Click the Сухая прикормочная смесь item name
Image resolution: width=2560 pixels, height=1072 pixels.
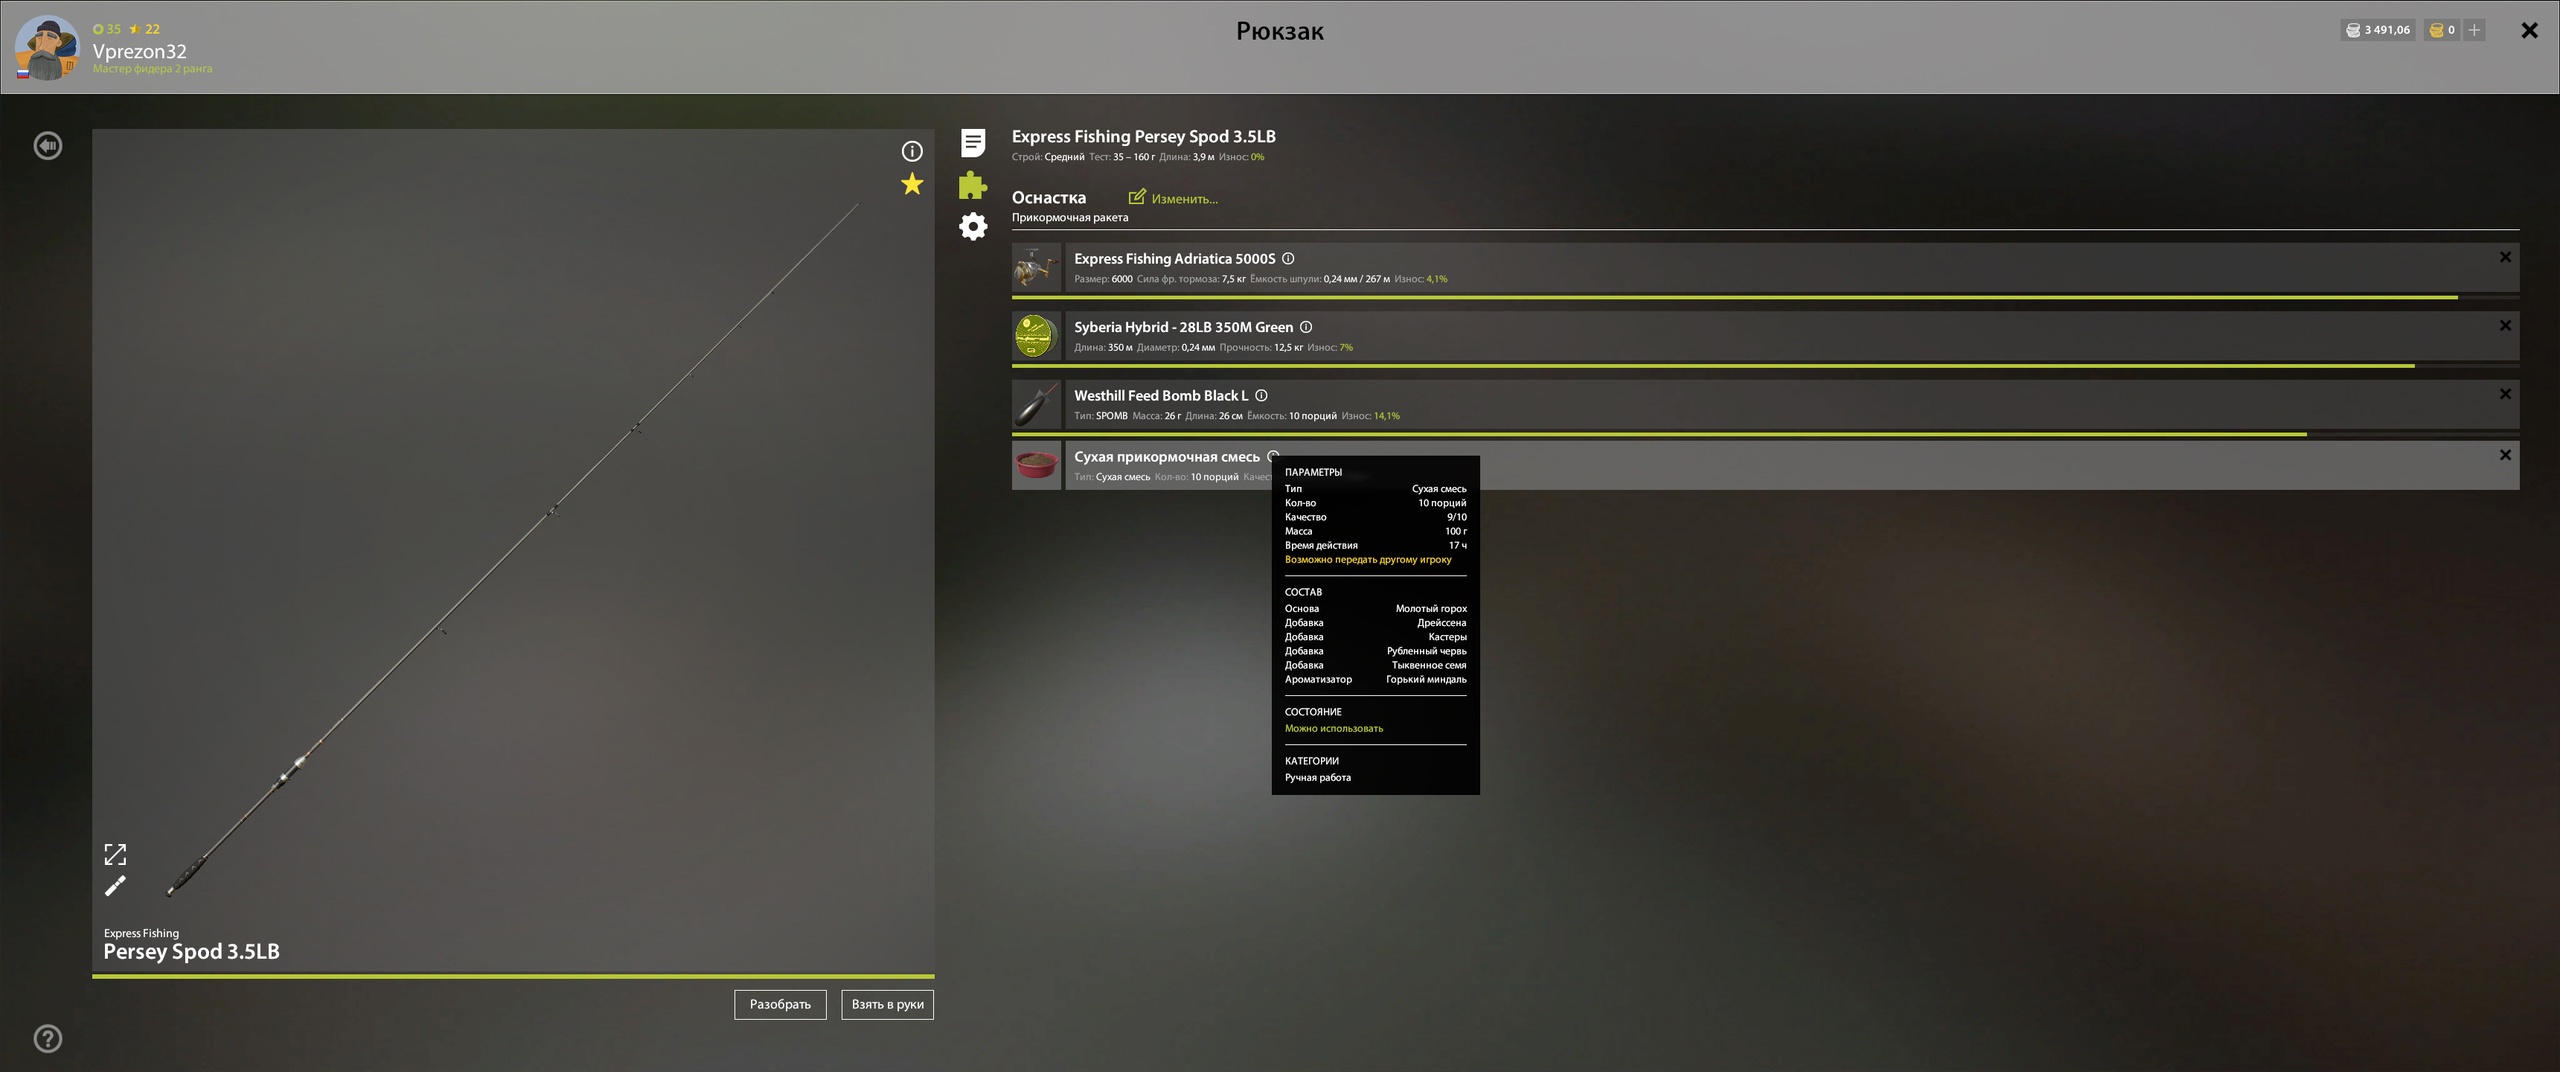1167,457
